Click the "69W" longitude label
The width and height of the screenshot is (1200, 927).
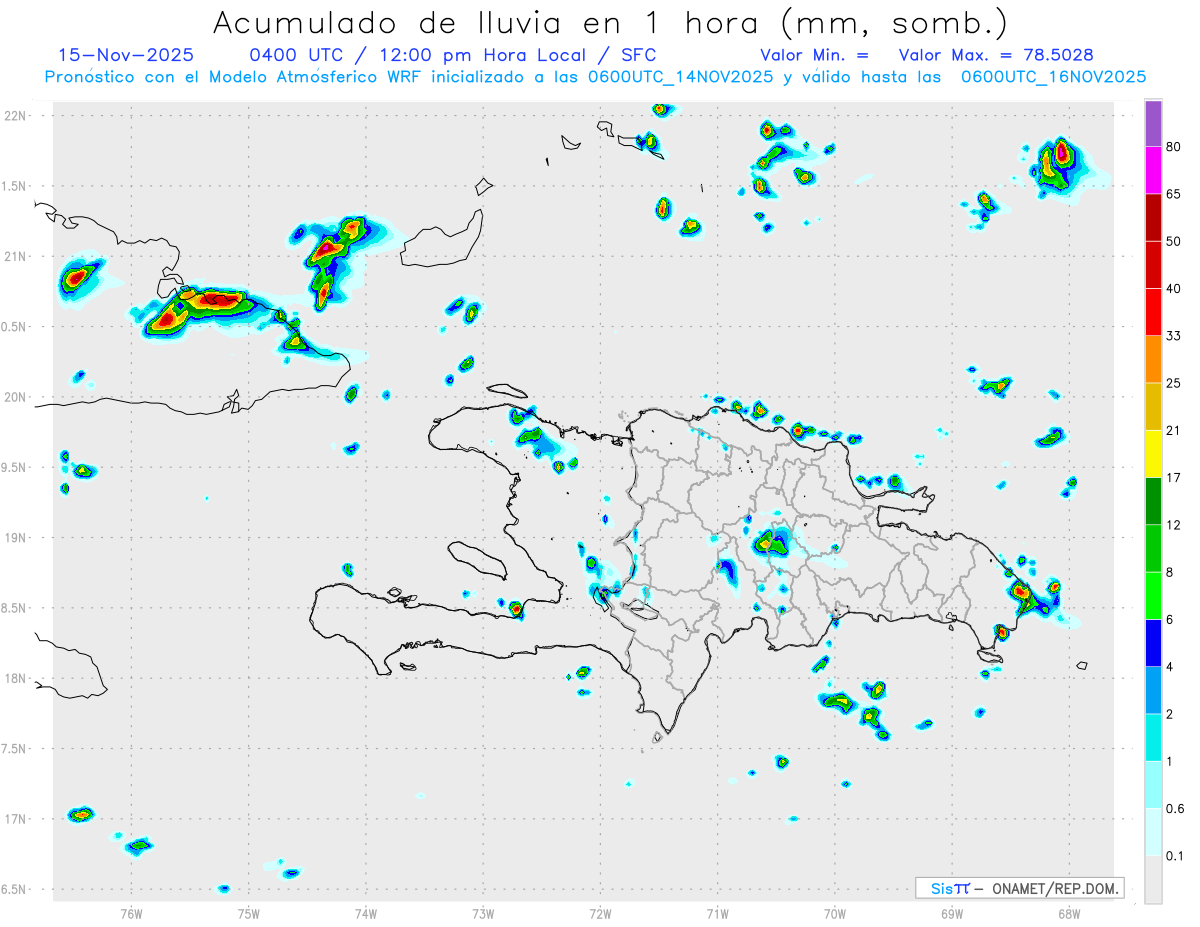[x=952, y=912]
